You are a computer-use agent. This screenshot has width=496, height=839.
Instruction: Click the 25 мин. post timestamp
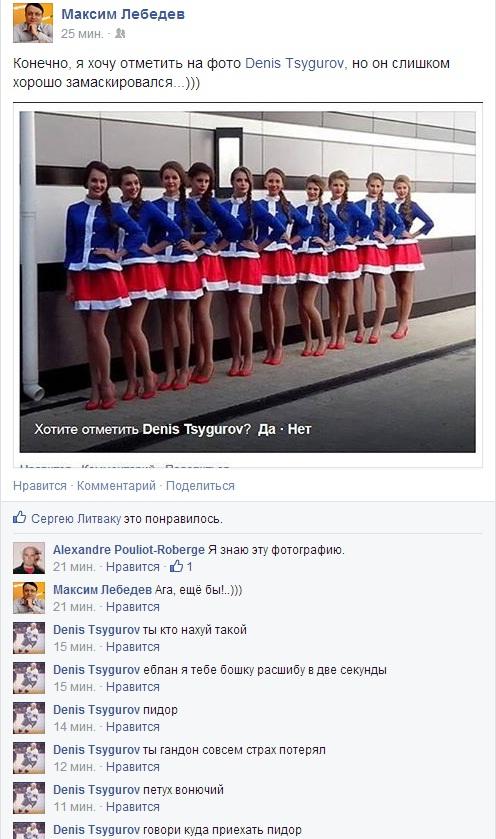click(82, 34)
